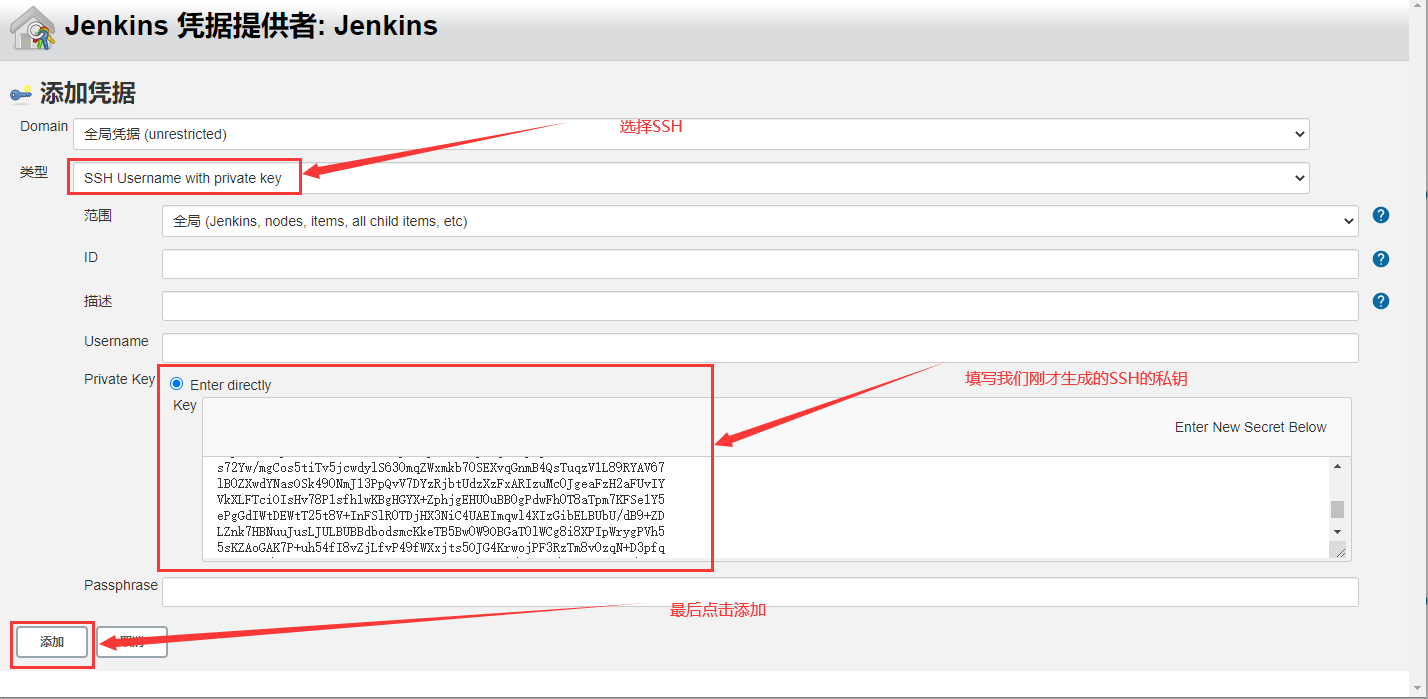
Task: Open help icon for 描述 field
Action: [1381, 301]
